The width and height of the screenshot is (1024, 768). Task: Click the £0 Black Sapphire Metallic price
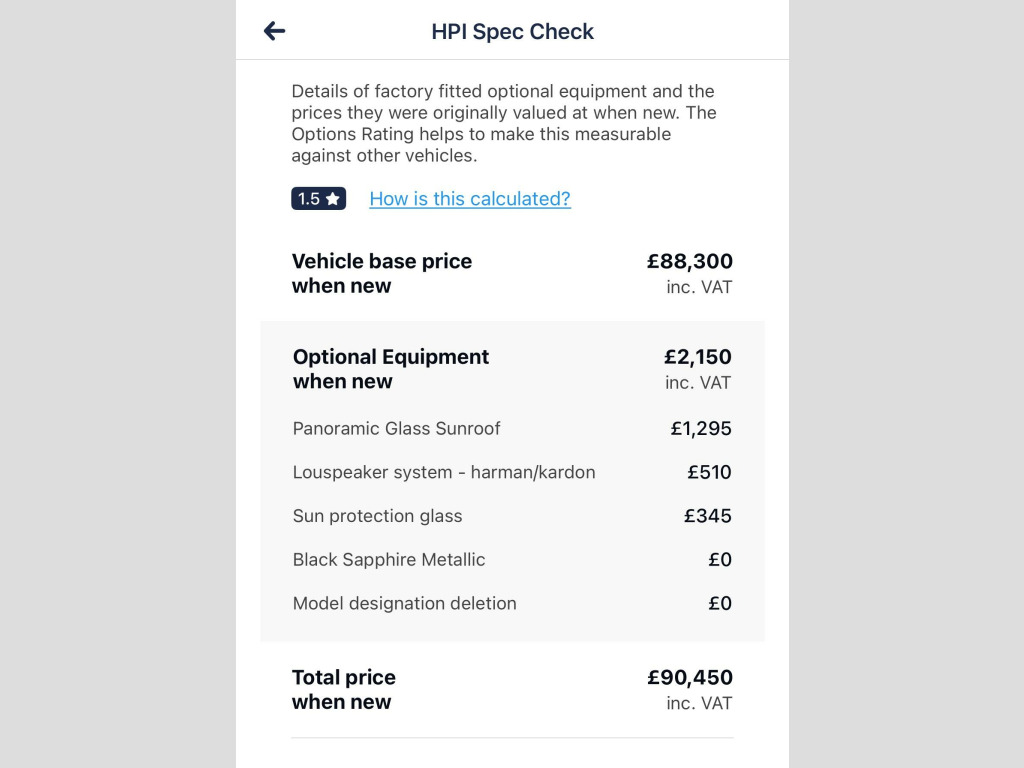coord(719,560)
